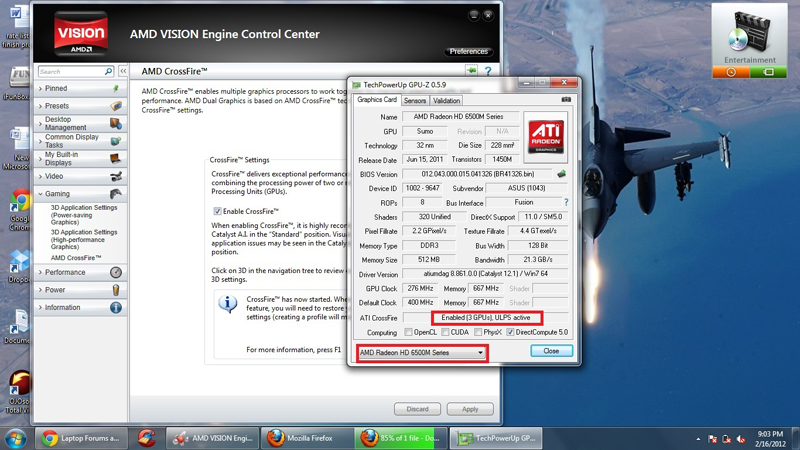Click the green pin icon beside Pinned
Viewport: 800px width, 450px height.
[x=116, y=88]
